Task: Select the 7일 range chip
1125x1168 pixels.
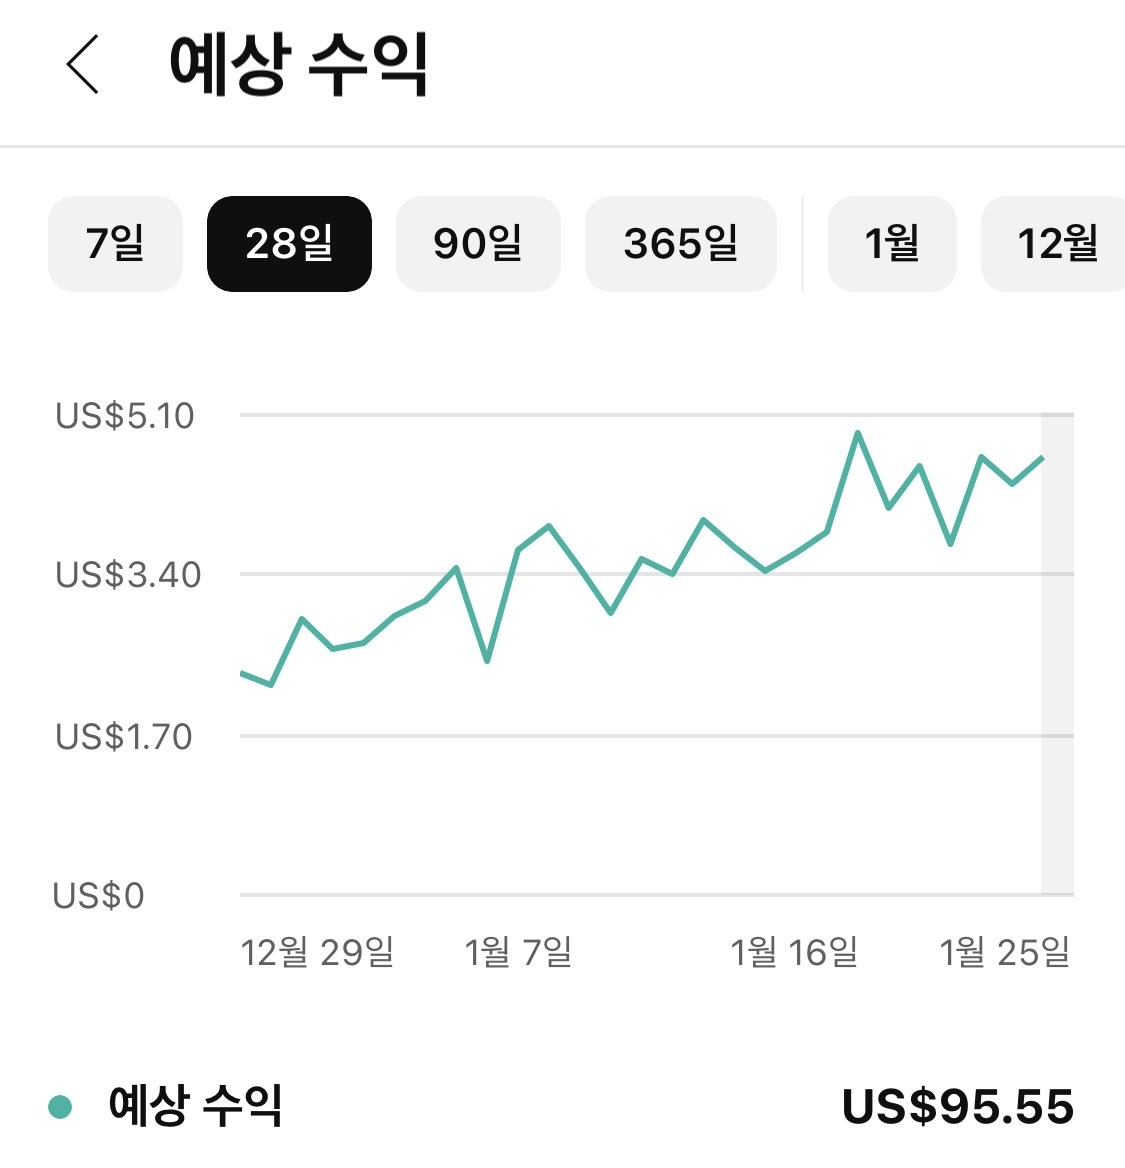Action: tap(115, 244)
